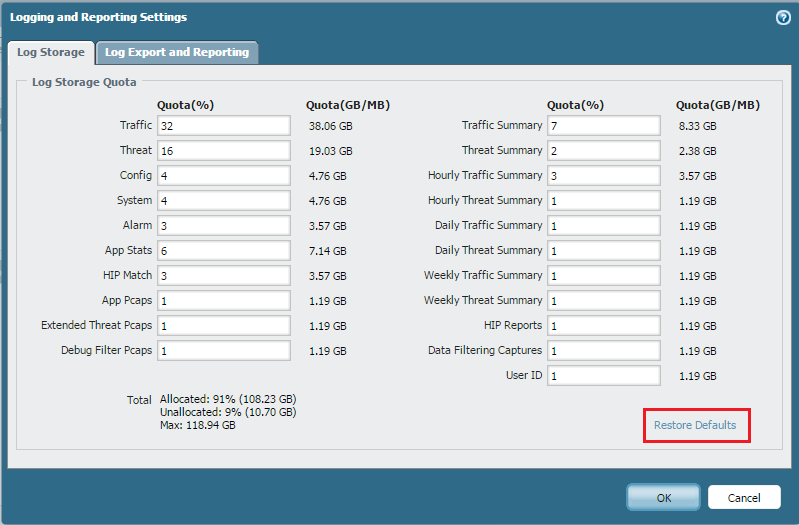Image resolution: width=799 pixels, height=525 pixels.
Task: Click into the HIP Match quota field
Action: (224, 275)
